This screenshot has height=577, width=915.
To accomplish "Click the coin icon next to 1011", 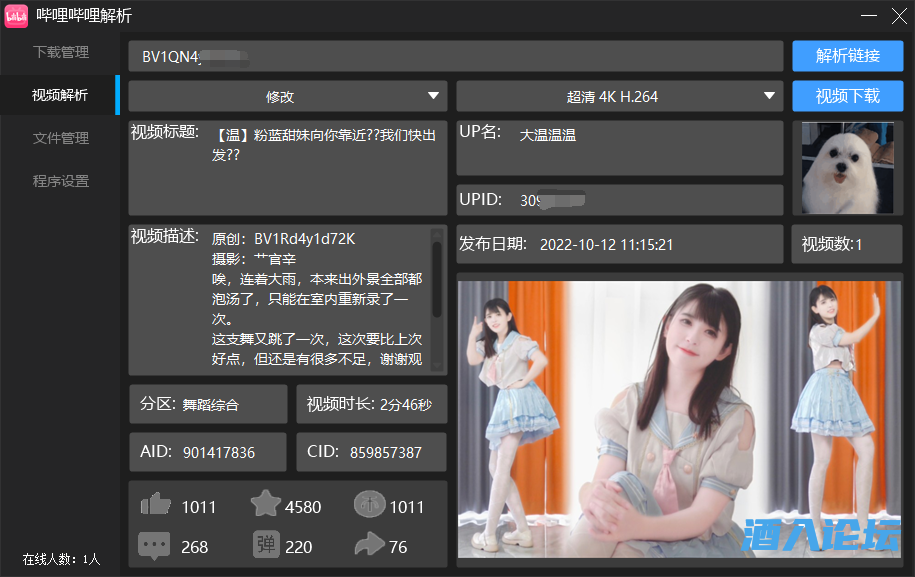I will (369, 505).
